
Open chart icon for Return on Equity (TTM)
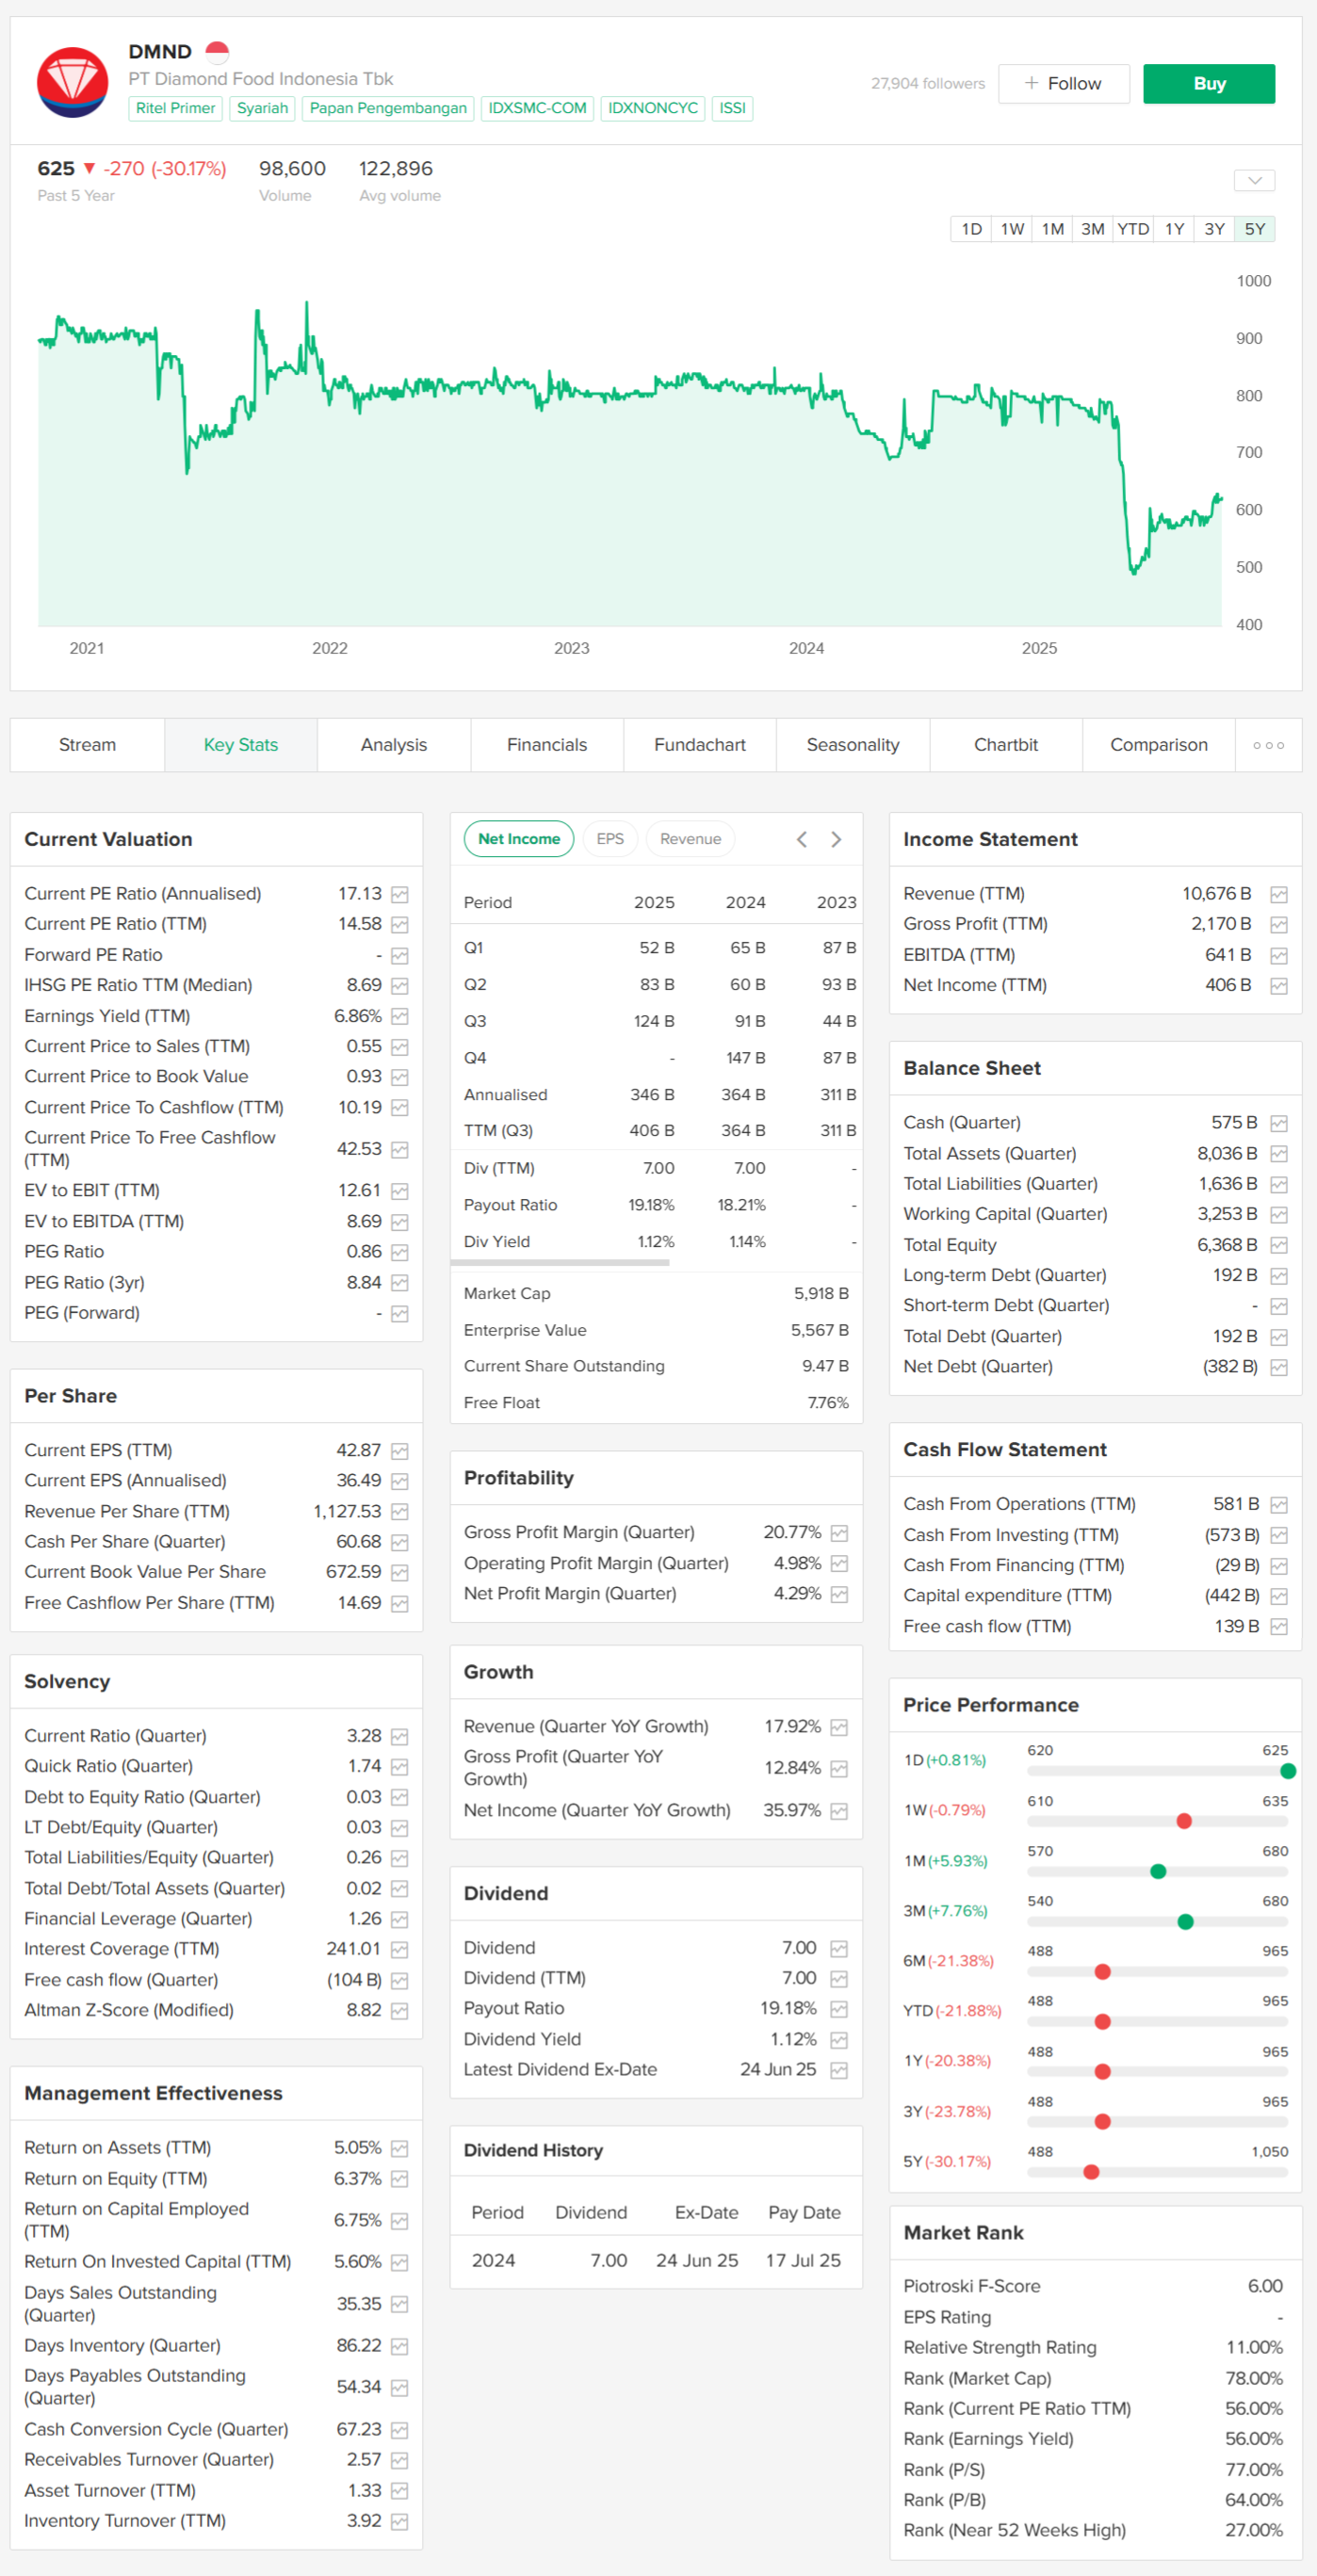(x=400, y=2179)
